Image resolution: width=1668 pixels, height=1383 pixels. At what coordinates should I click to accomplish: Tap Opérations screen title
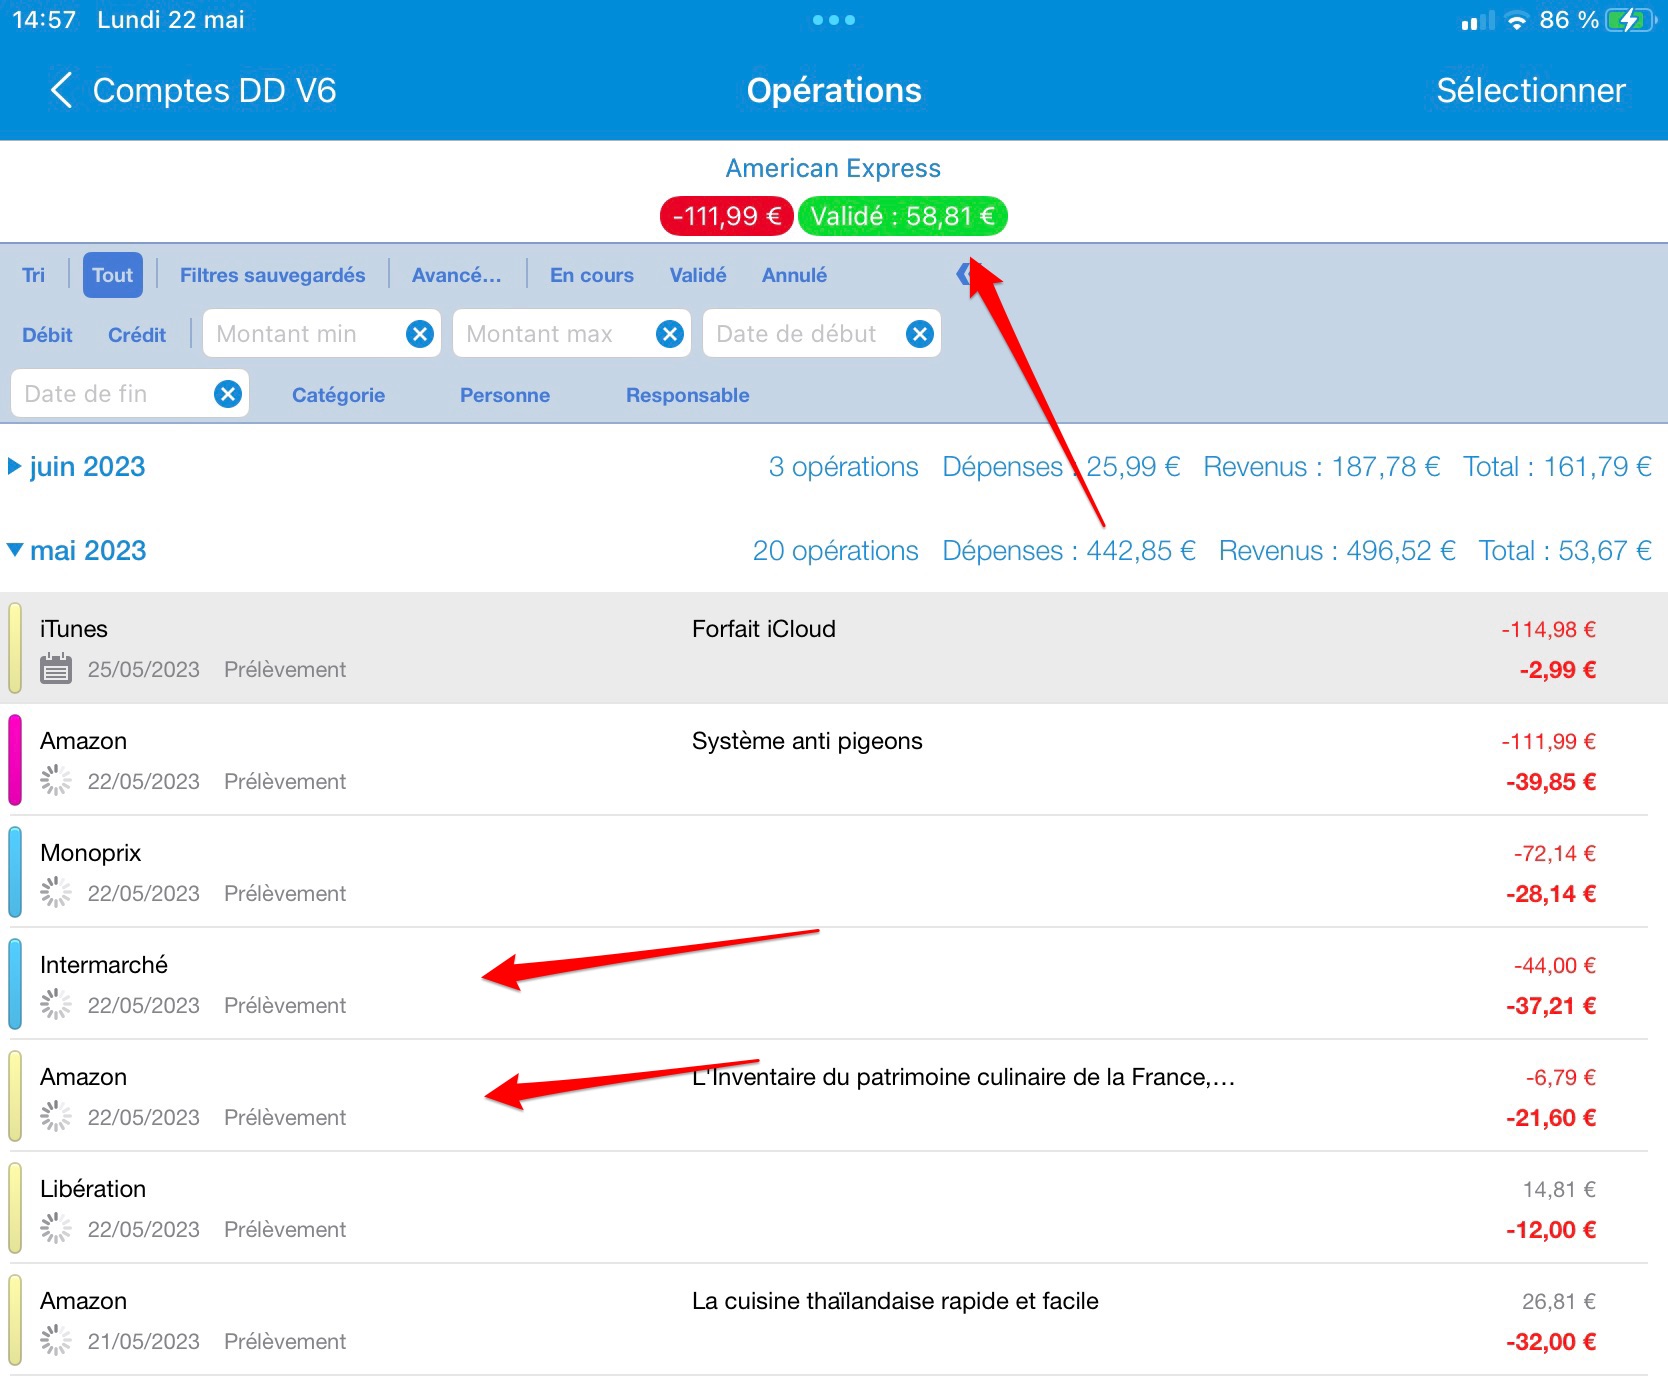pyautogui.click(x=834, y=90)
